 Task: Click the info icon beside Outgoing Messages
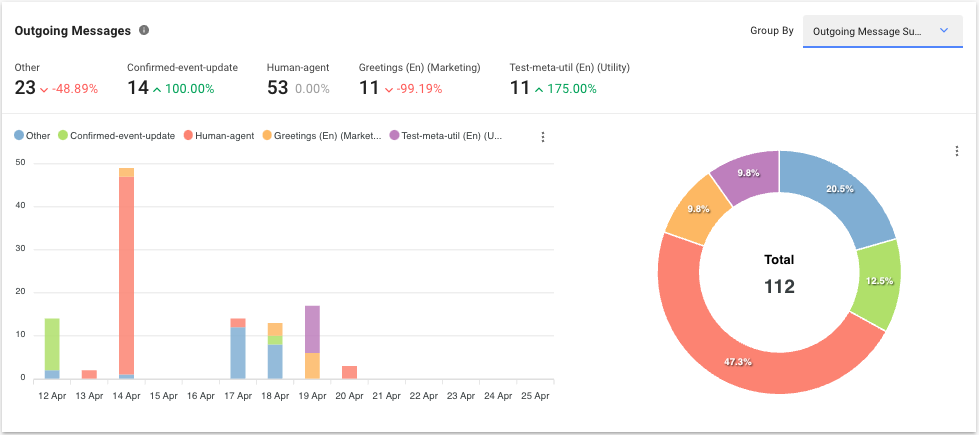tap(144, 31)
